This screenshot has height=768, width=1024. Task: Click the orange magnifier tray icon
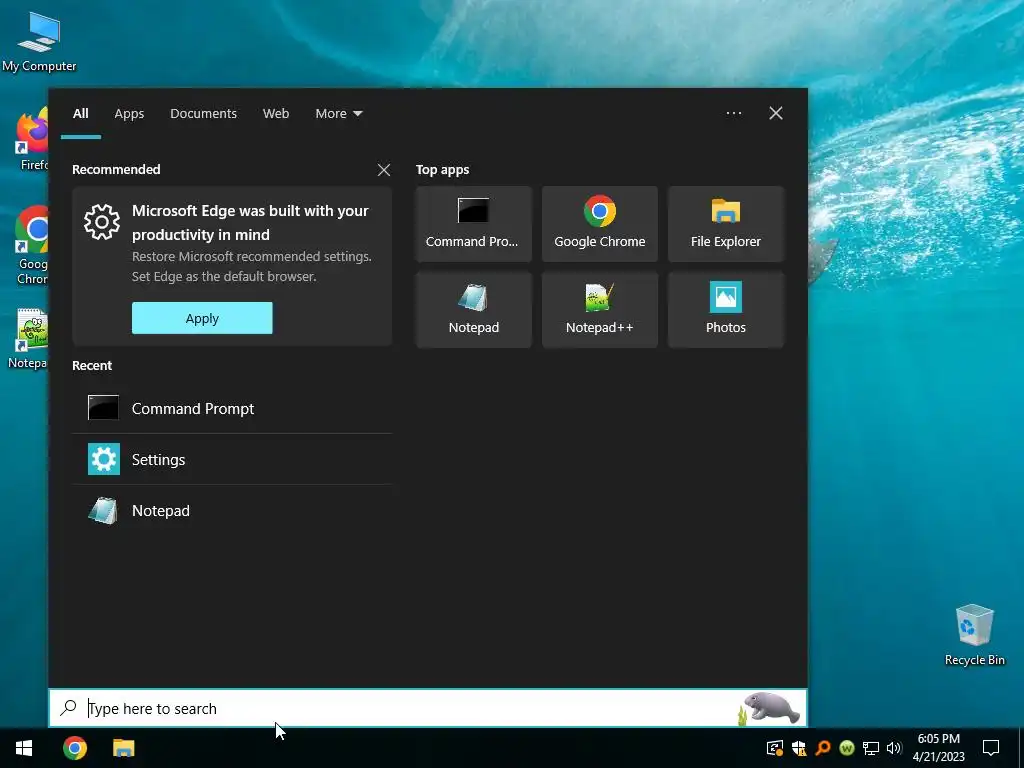coord(823,748)
